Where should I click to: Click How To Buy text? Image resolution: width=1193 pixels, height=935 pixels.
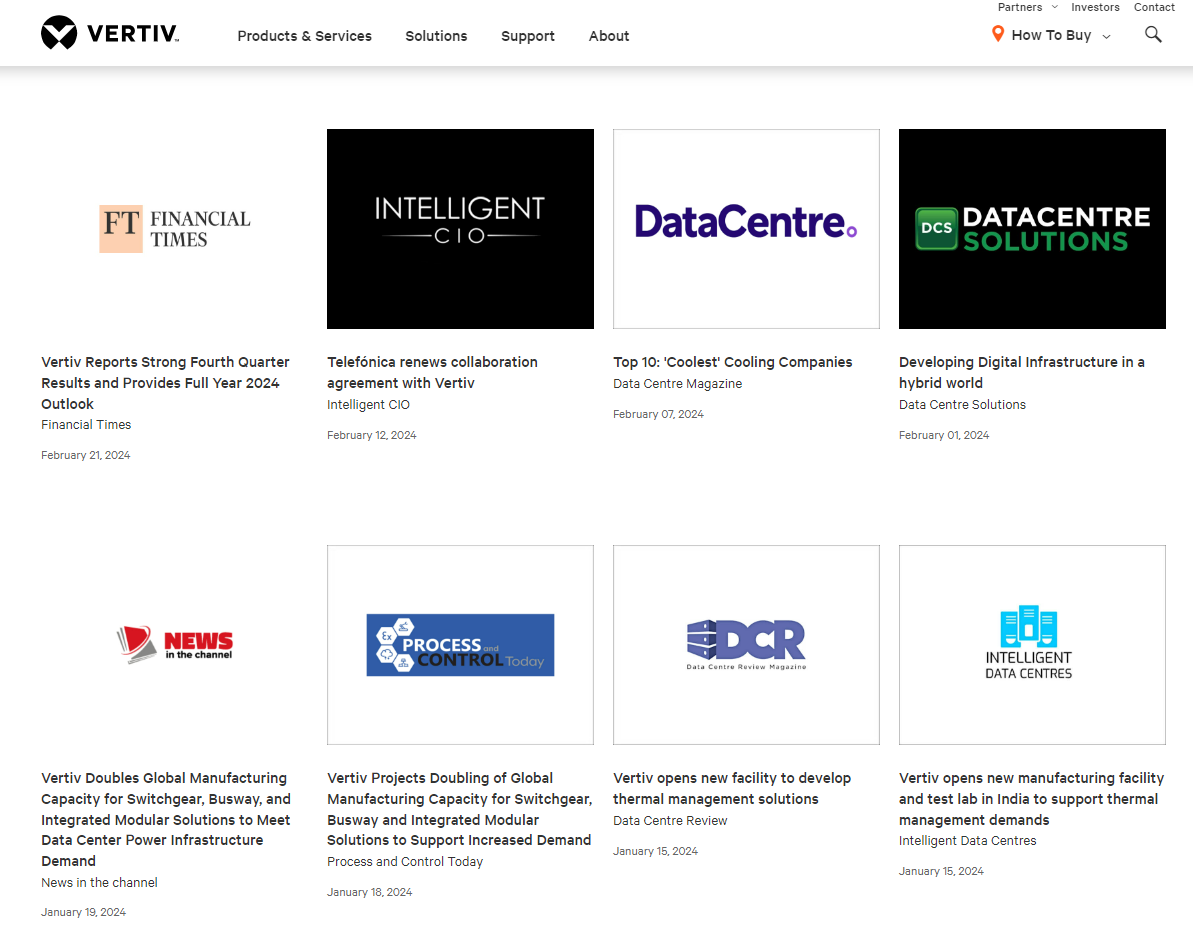point(1051,35)
